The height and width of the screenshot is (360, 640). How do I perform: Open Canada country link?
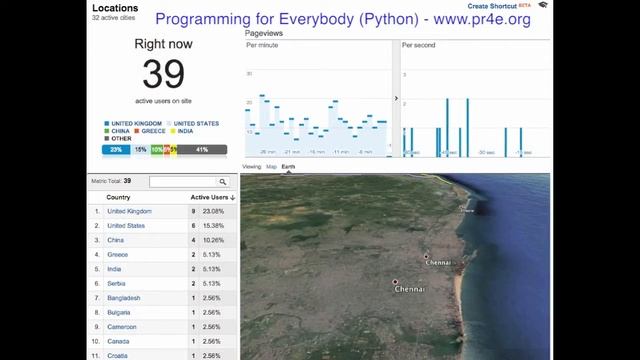click(118, 341)
